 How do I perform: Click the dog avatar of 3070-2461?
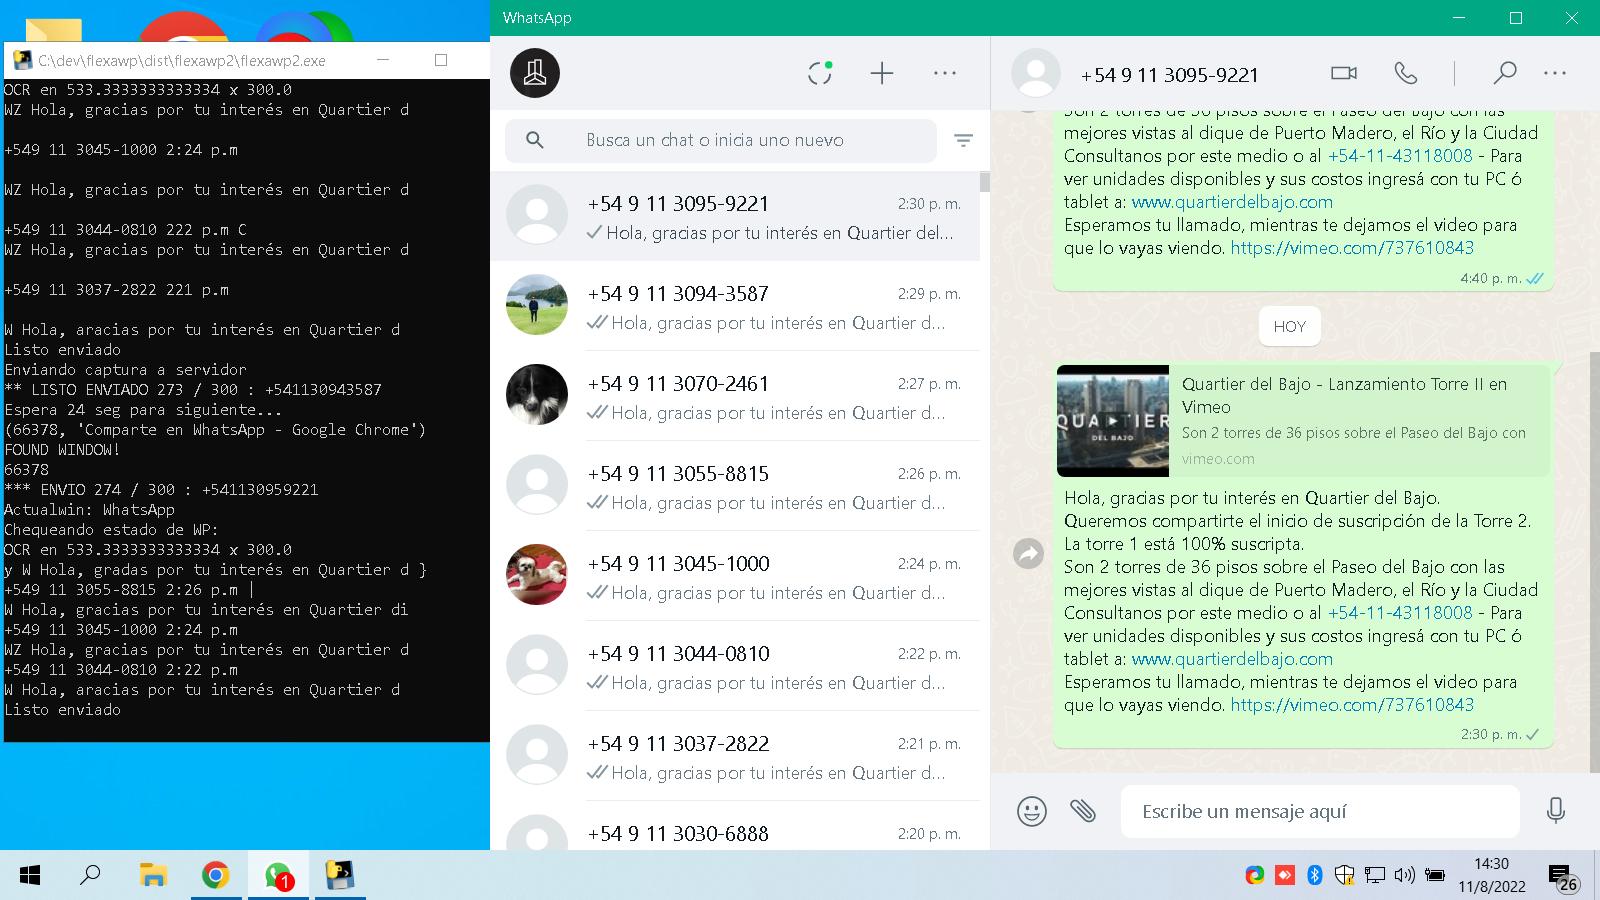pyautogui.click(x=537, y=395)
